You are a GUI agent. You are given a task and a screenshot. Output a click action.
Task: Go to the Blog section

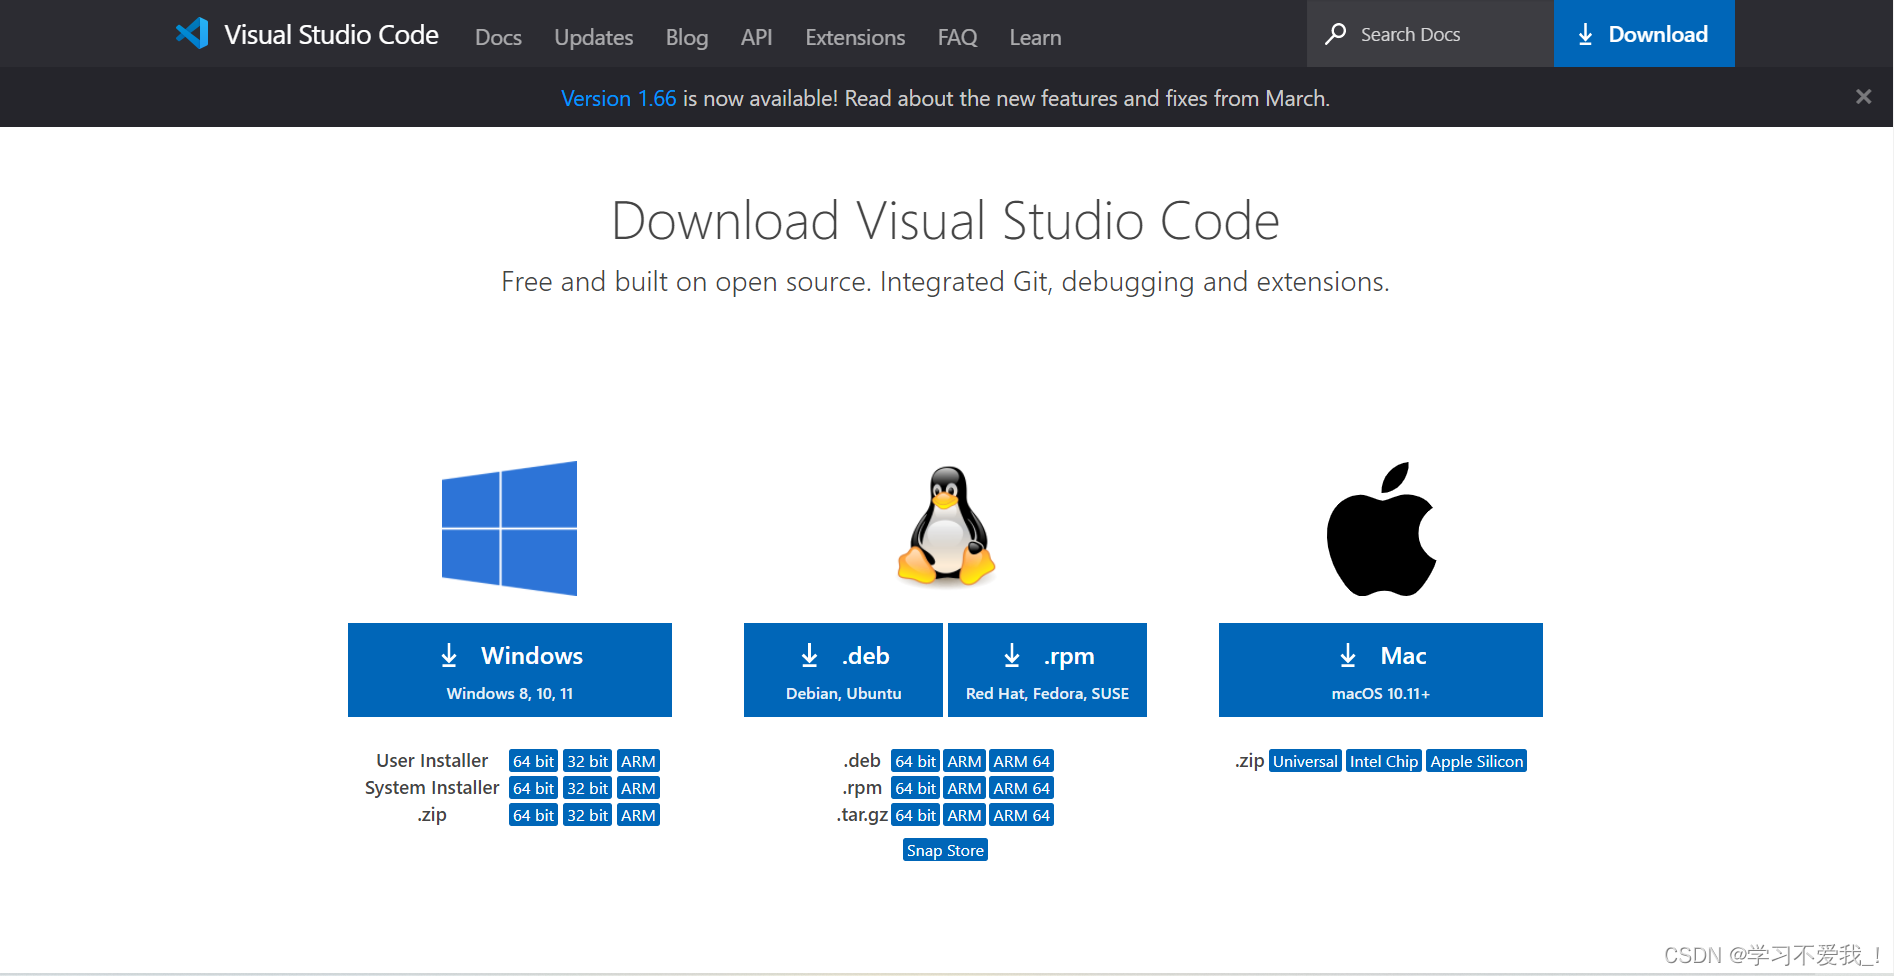[x=686, y=37]
